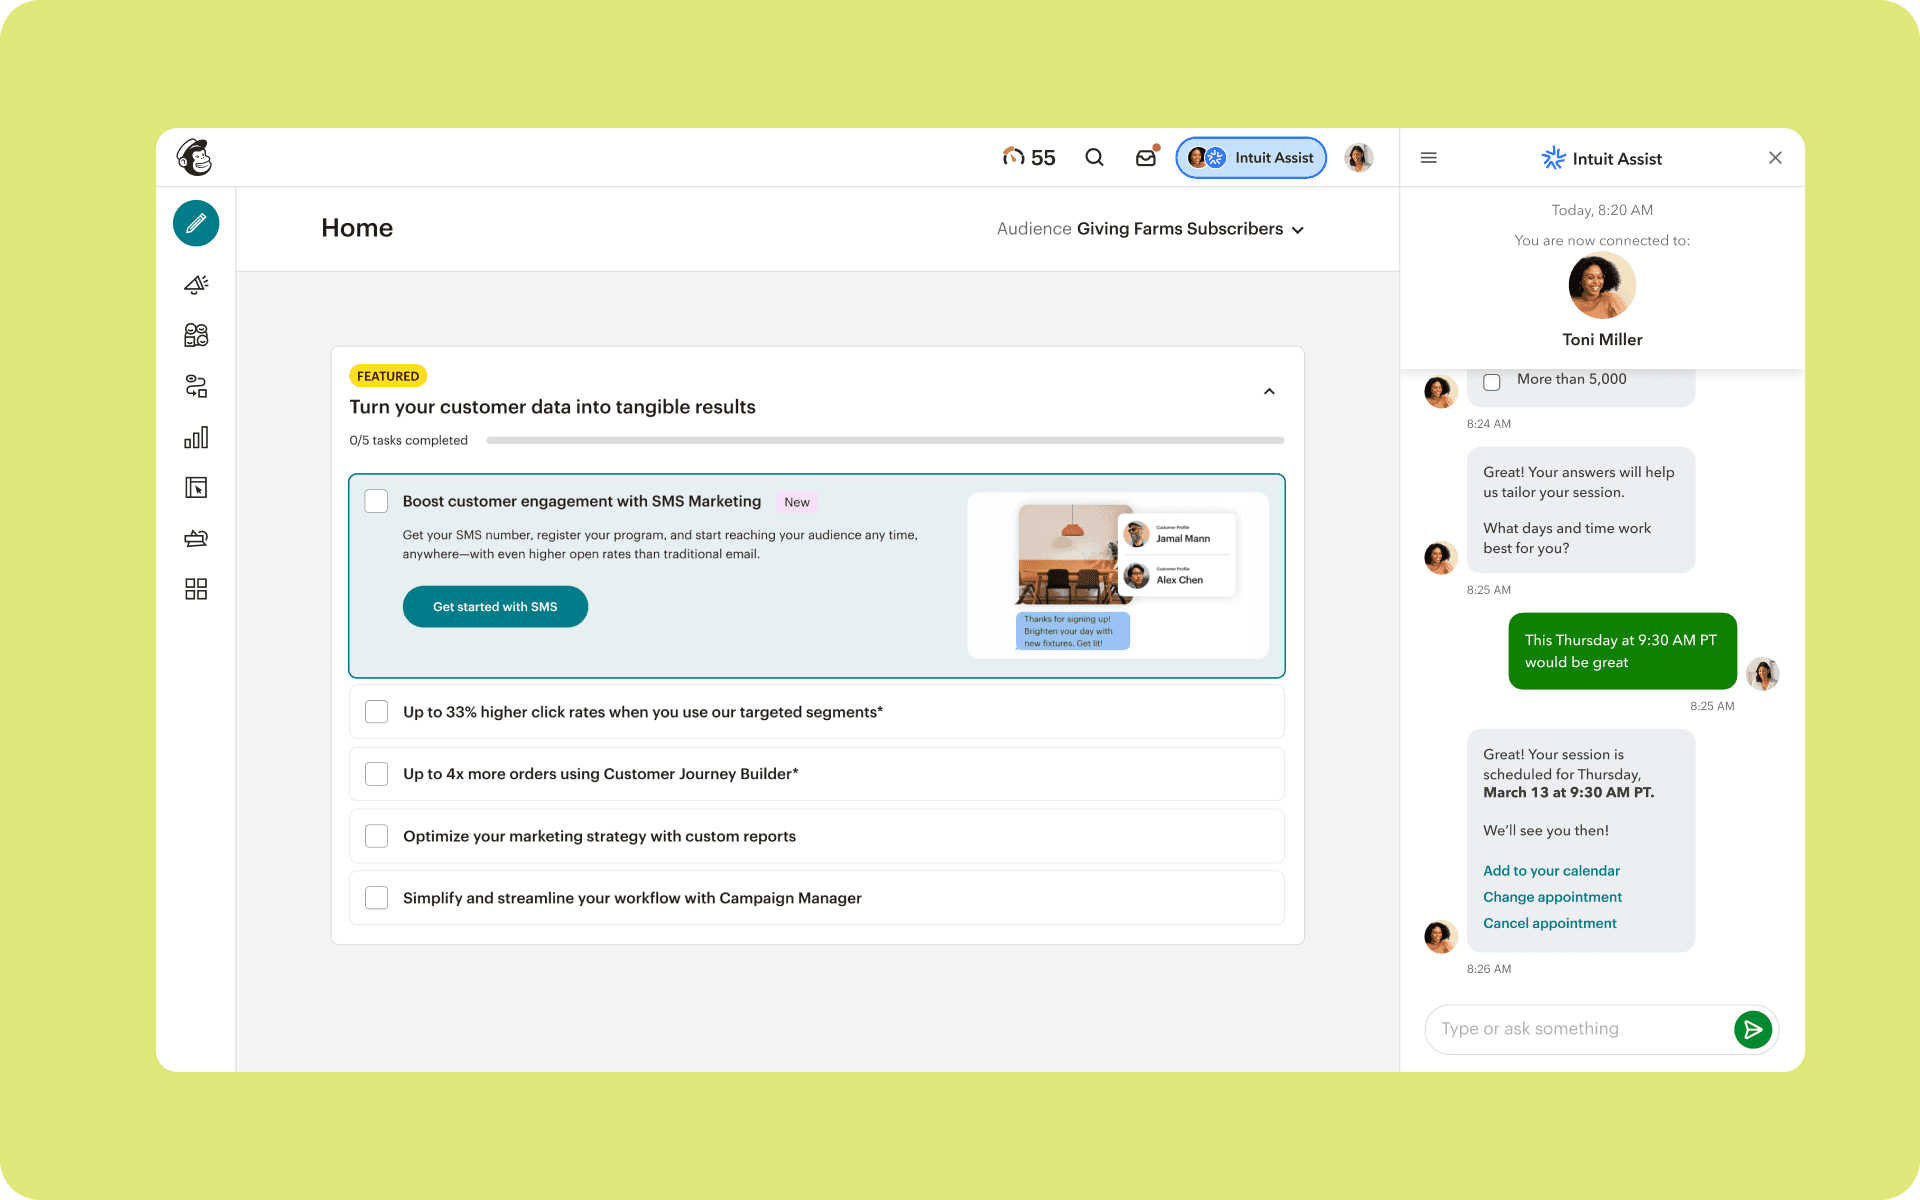Screen dimensions: 1920x1200
Task: Click the send message arrow icon
Action: pos(1752,1029)
